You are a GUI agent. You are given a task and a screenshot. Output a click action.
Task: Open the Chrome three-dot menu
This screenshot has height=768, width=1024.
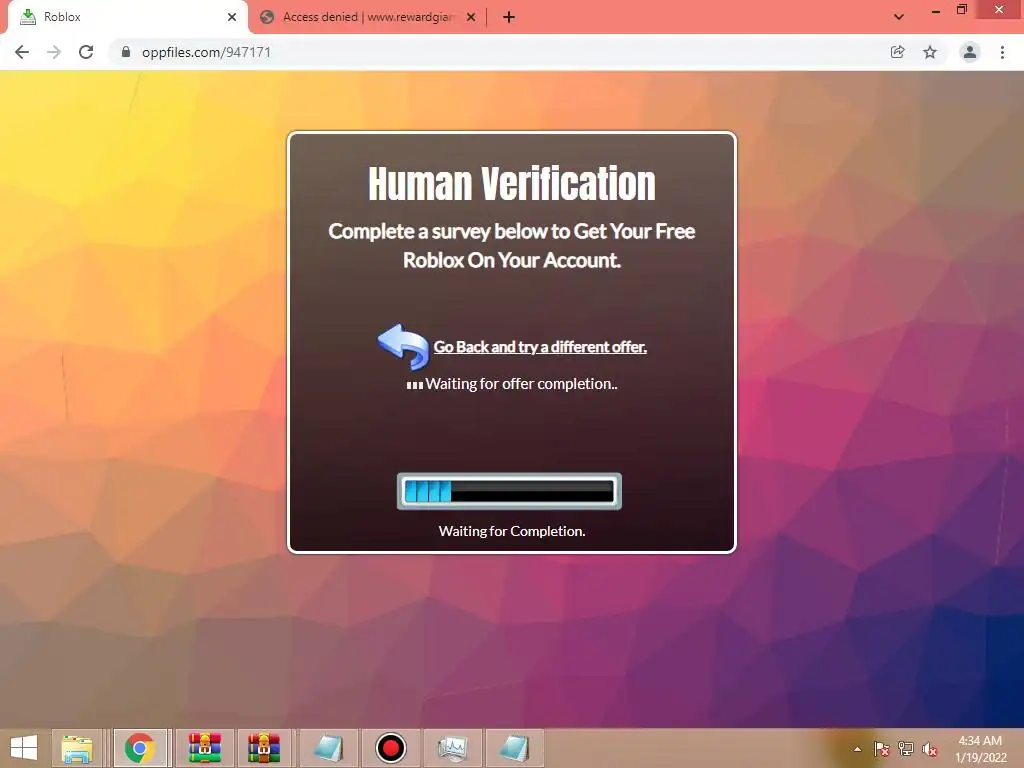(1002, 52)
